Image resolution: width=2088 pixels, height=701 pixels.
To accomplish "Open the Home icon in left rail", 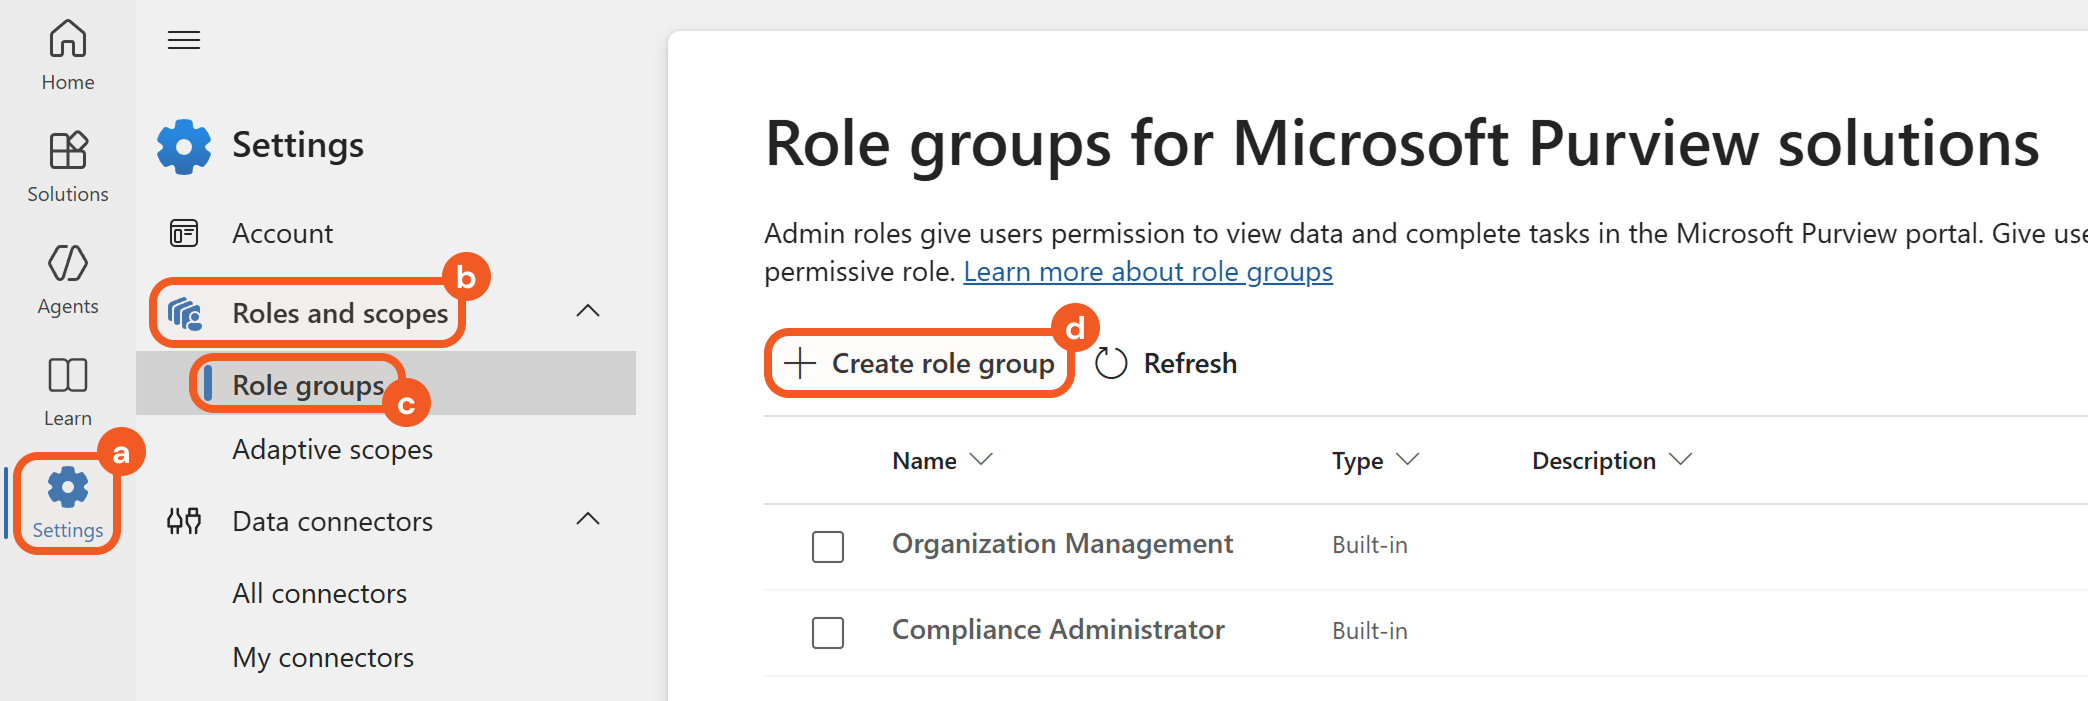I will pyautogui.click(x=68, y=40).
